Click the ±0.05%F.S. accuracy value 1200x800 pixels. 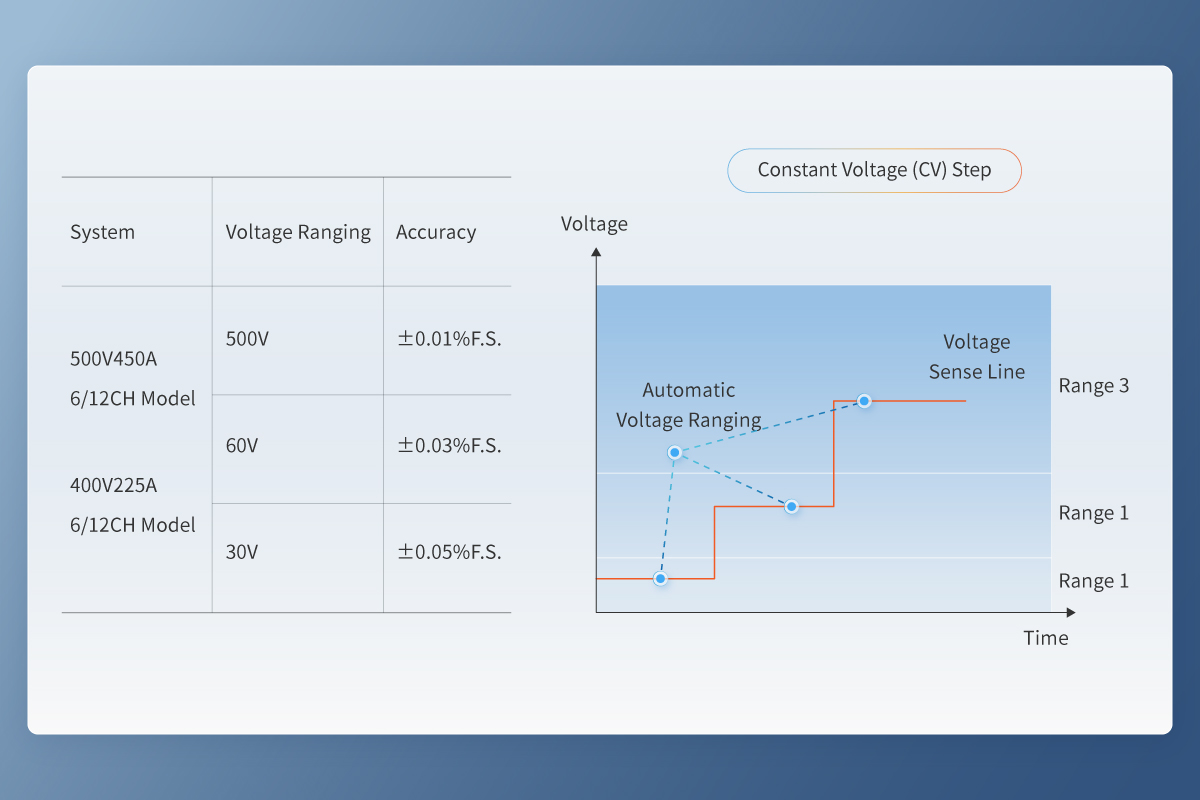point(448,552)
